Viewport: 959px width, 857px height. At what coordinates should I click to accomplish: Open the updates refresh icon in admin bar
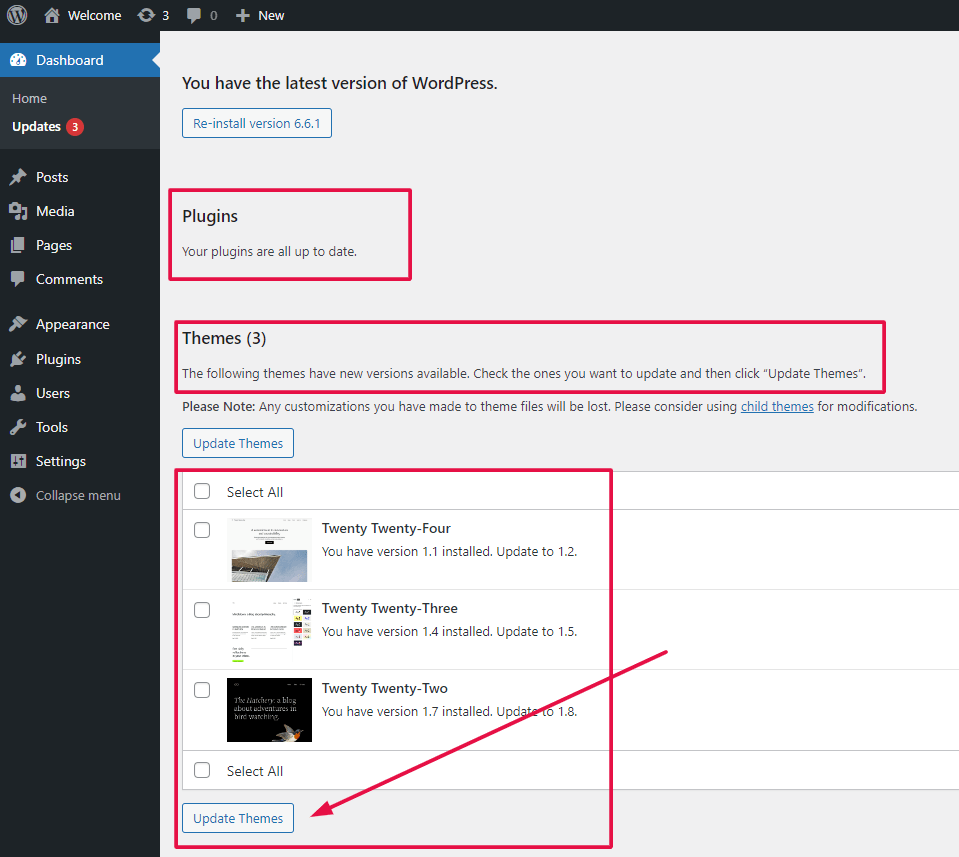[146, 15]
